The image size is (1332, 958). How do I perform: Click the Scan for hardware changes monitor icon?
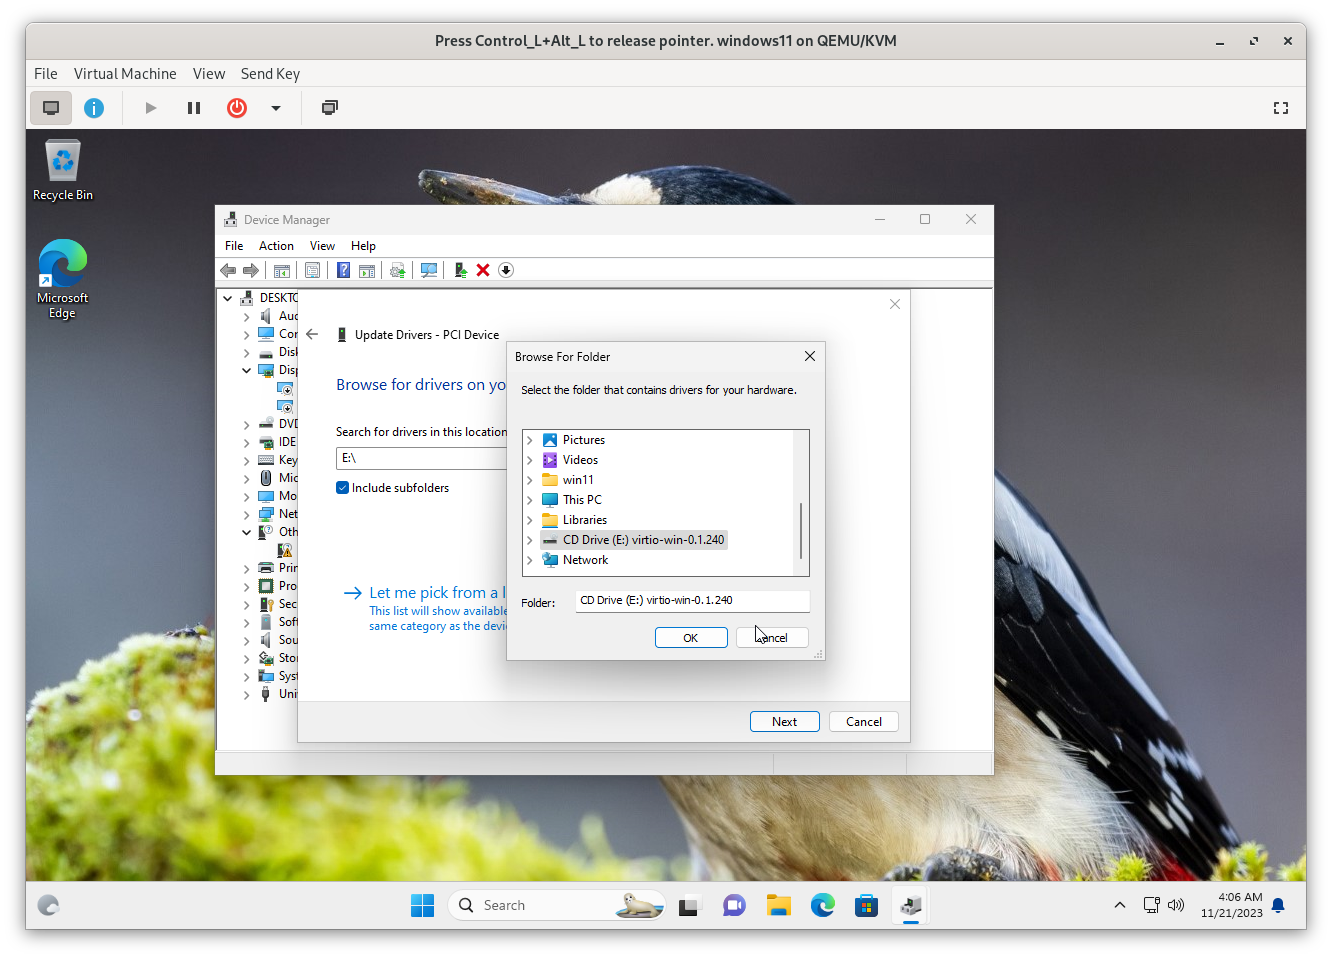click(x=429, y=270)
